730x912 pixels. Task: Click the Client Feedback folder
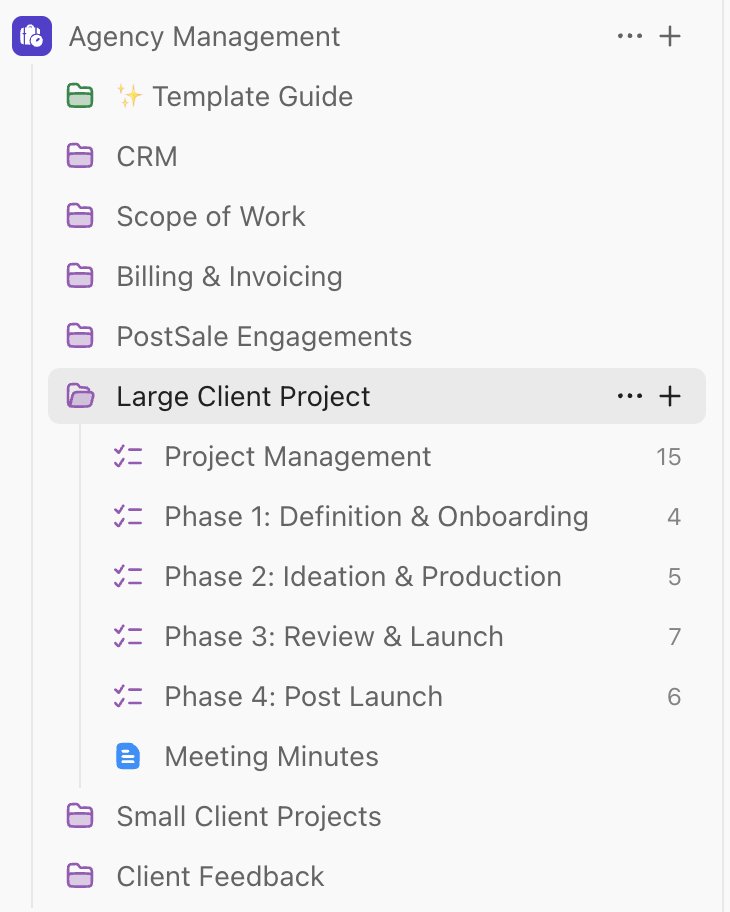pyautogui.click(x=220, y=876)
